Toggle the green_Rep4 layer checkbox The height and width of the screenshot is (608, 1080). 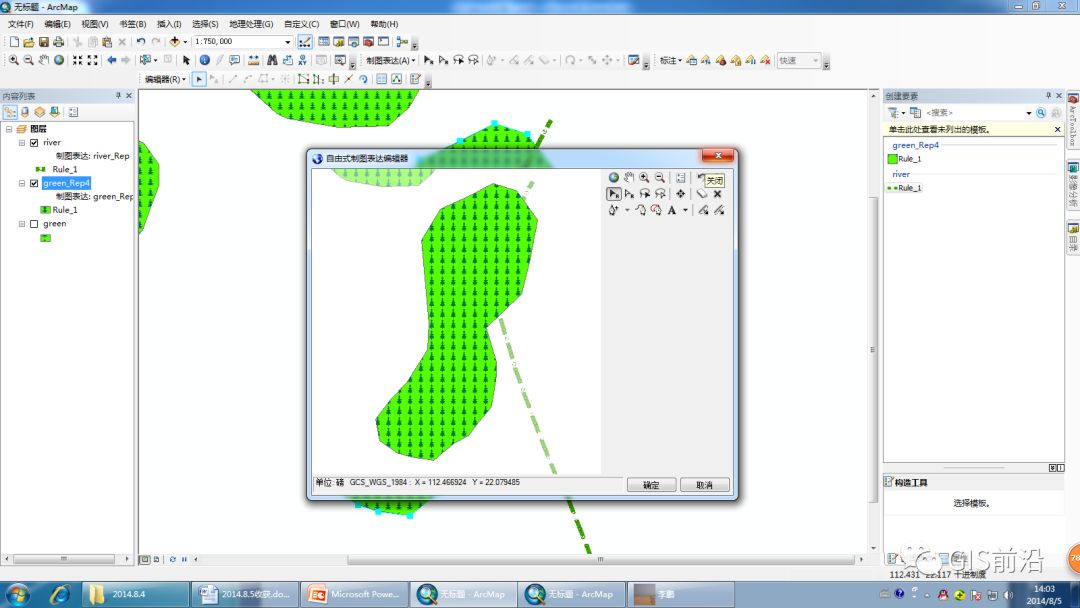[34, 183]
